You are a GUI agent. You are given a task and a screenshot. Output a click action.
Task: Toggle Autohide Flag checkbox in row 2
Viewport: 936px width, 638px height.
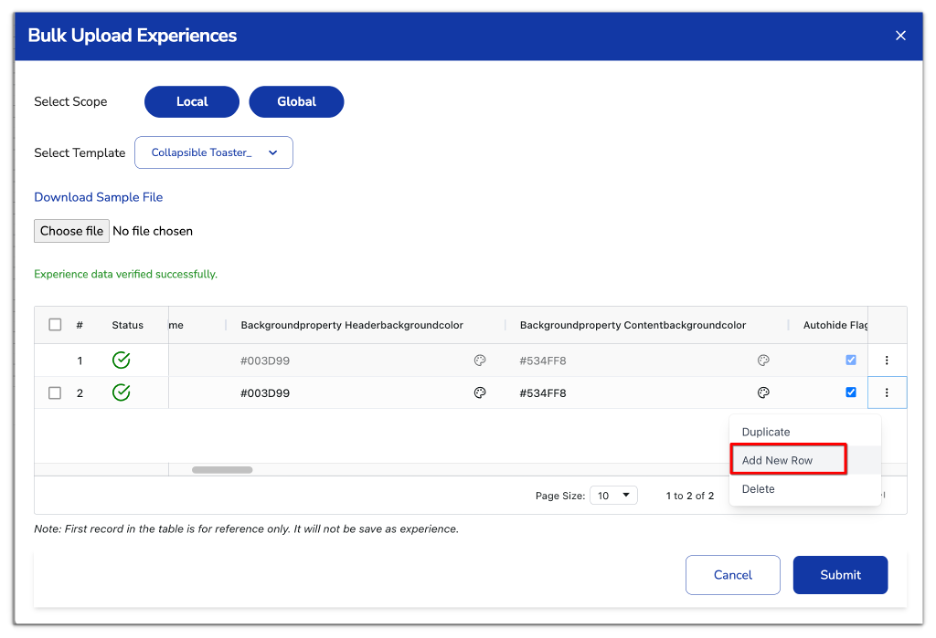point(851,392)
